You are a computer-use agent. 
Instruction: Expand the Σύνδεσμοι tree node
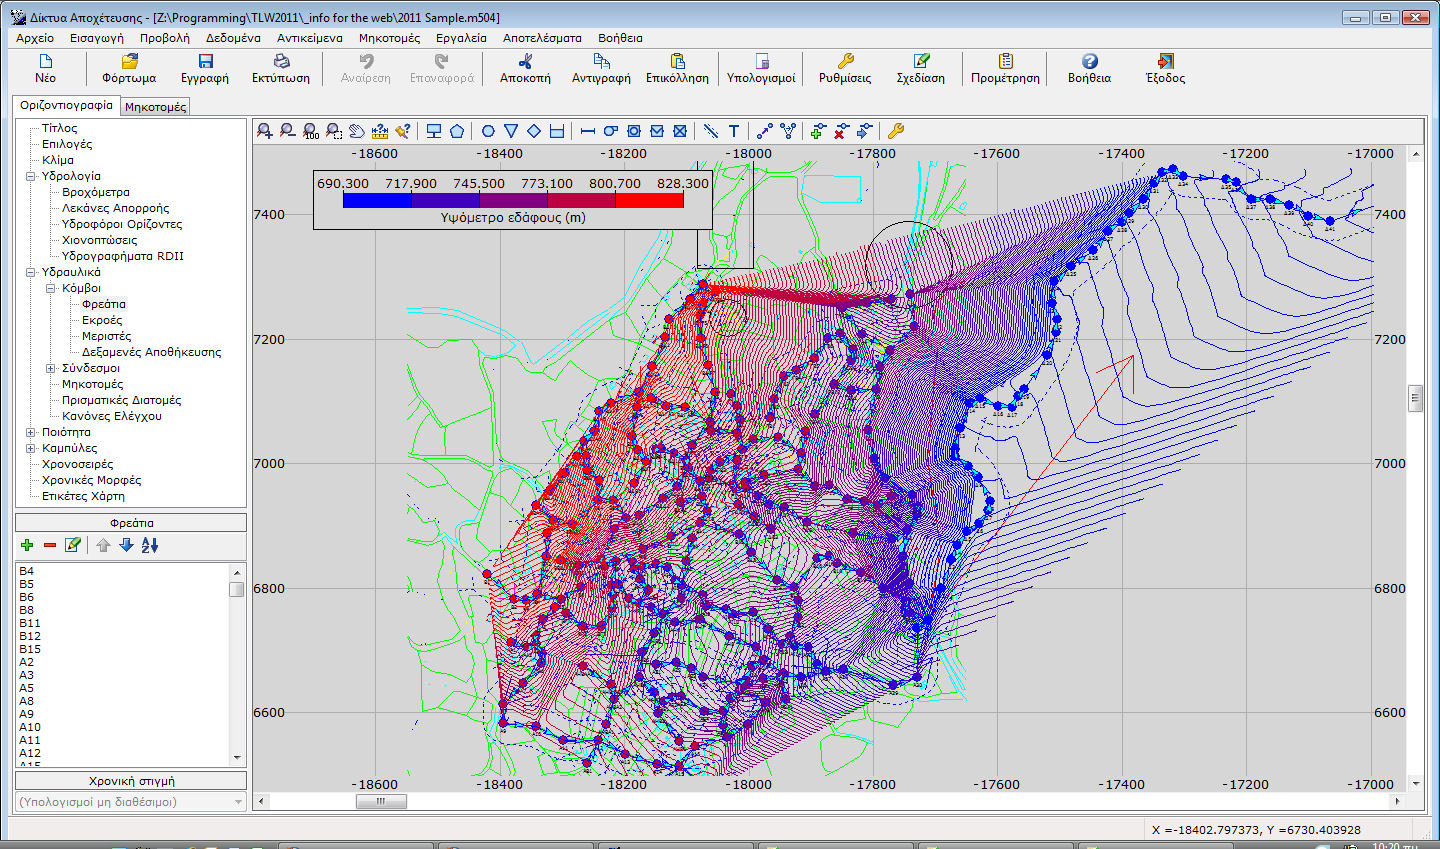click(51, 368)
